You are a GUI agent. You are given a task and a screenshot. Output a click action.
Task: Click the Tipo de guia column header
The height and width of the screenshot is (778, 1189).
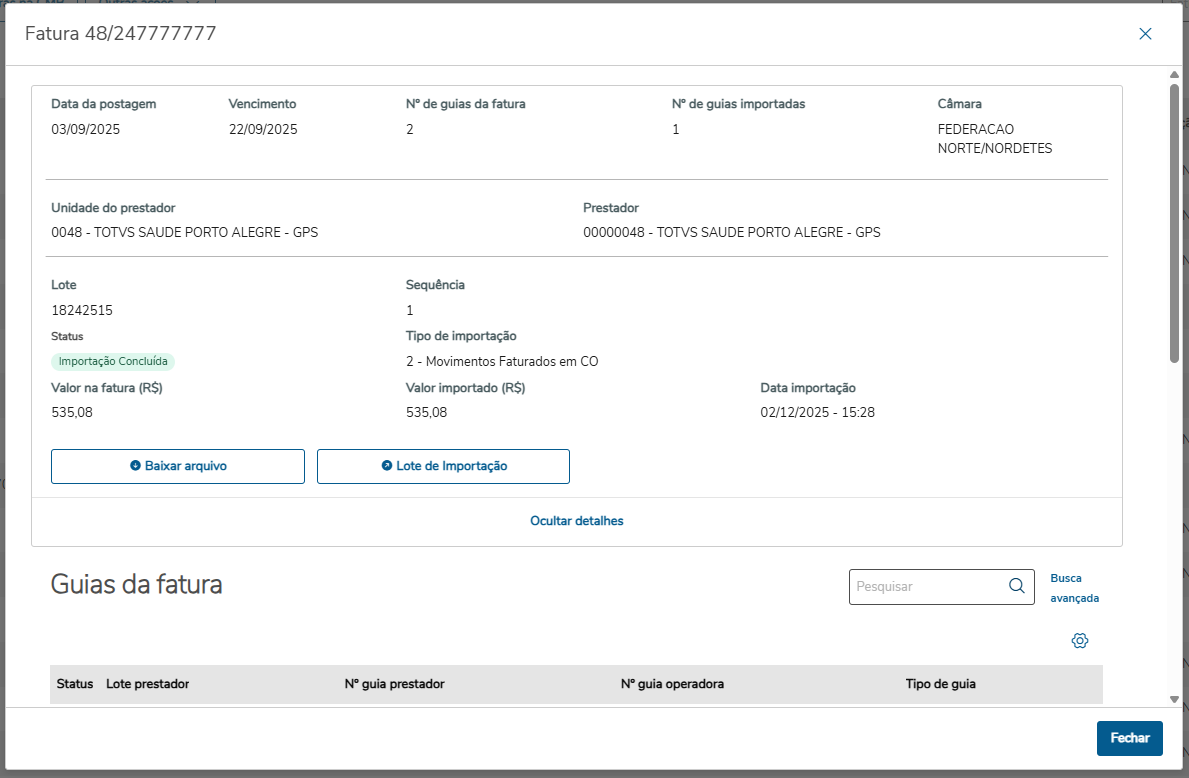pos(940,684)
